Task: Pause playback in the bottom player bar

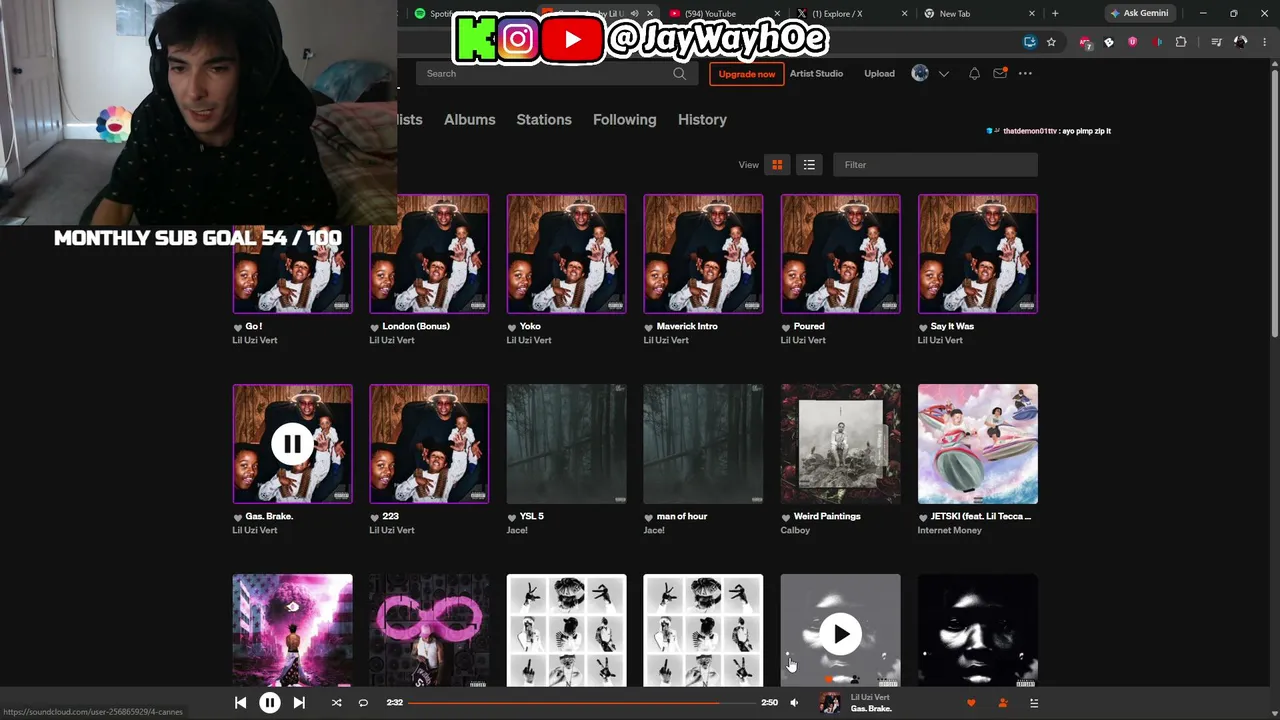Action: [269, 703]
